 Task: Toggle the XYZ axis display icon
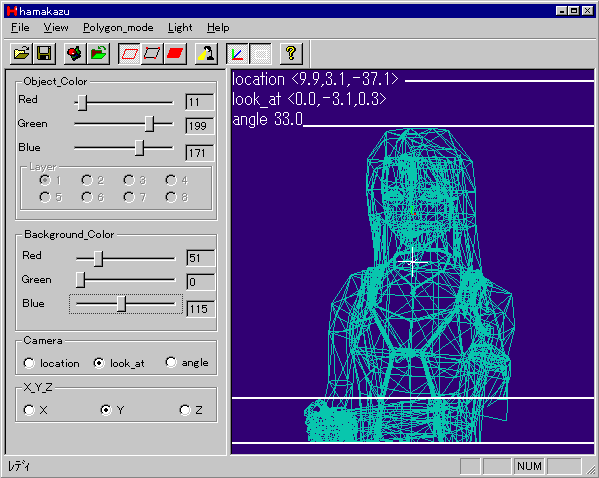237,53
